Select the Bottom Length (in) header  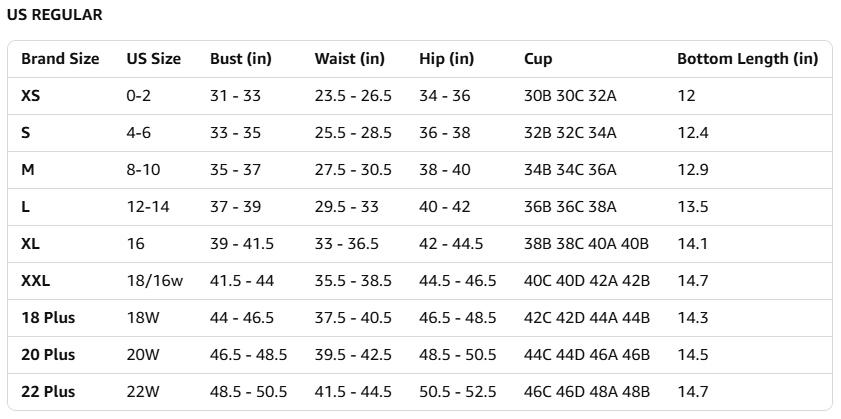click(747, 59)
